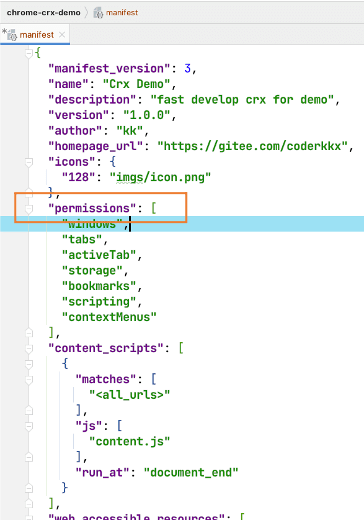This screenshot has width=364, height=520.
Task: Place cursor on "contextMenus" permission line
Action: [109, 317]
